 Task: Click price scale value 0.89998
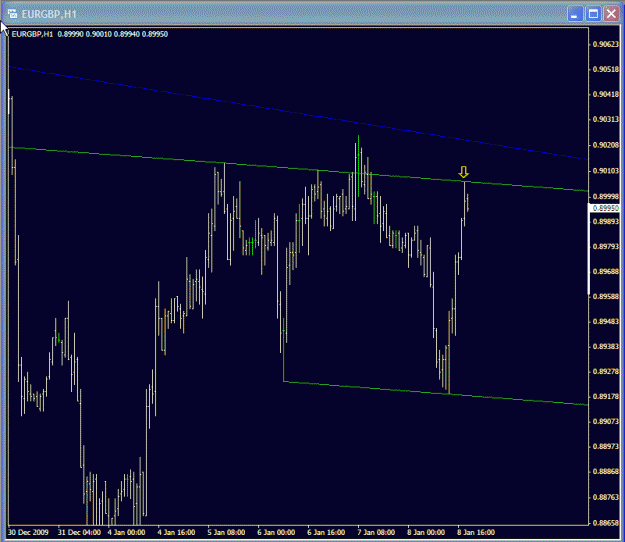pos(605,196)
